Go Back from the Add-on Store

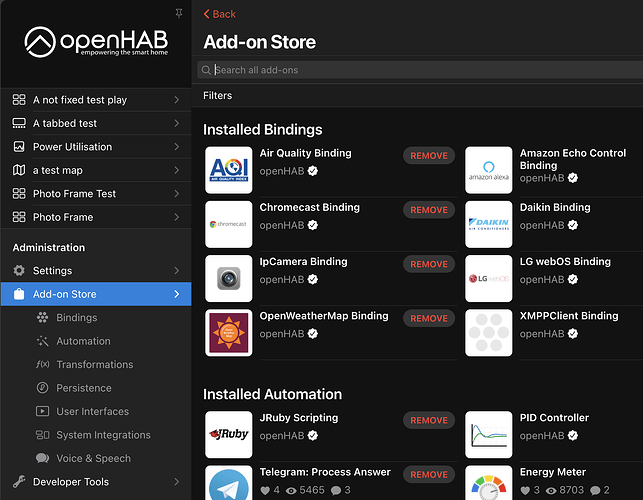(x=219, y=14)
